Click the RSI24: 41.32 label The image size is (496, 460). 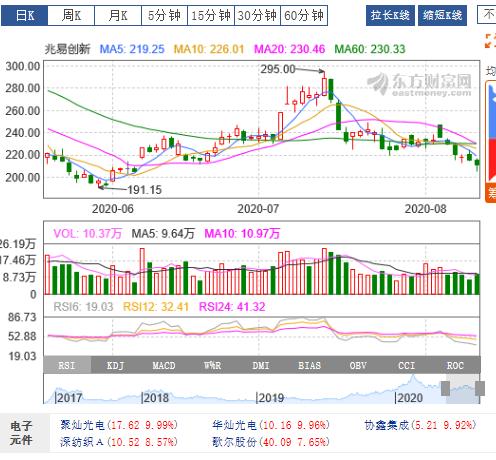(232, 307)
